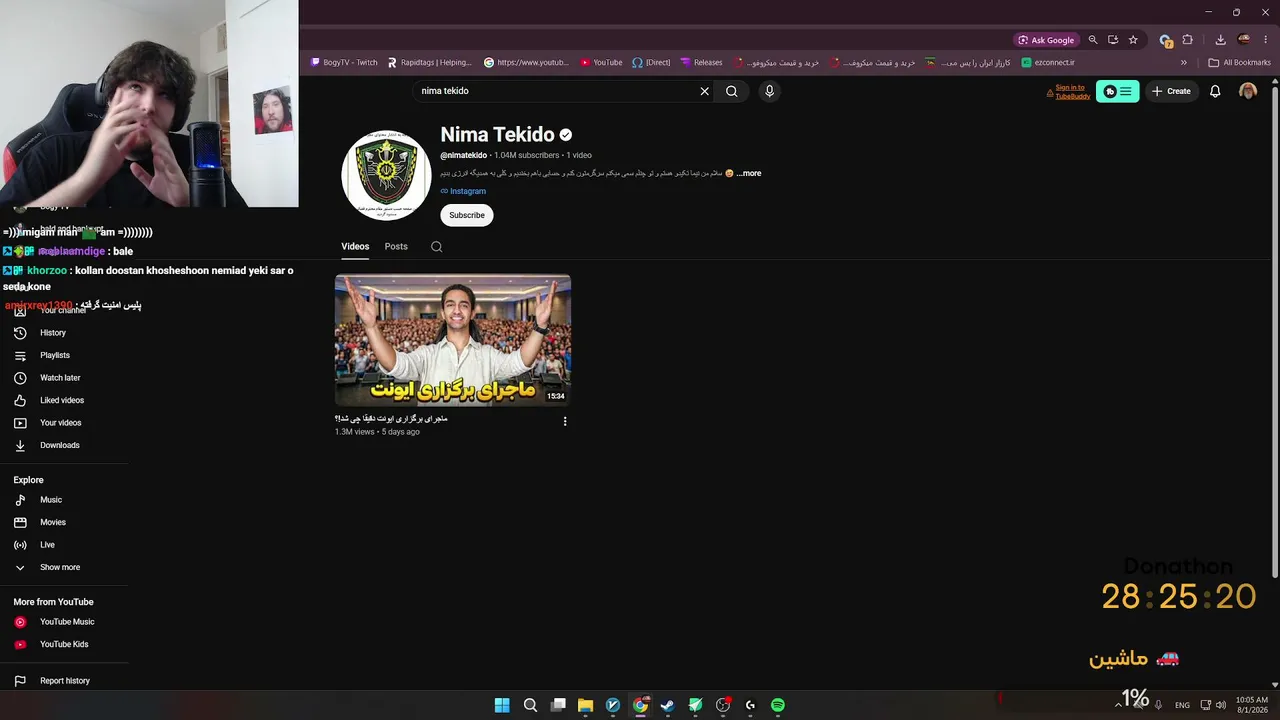
Task: Open the Chrome extensions puzzle icon
Action: pos(1188,40)
